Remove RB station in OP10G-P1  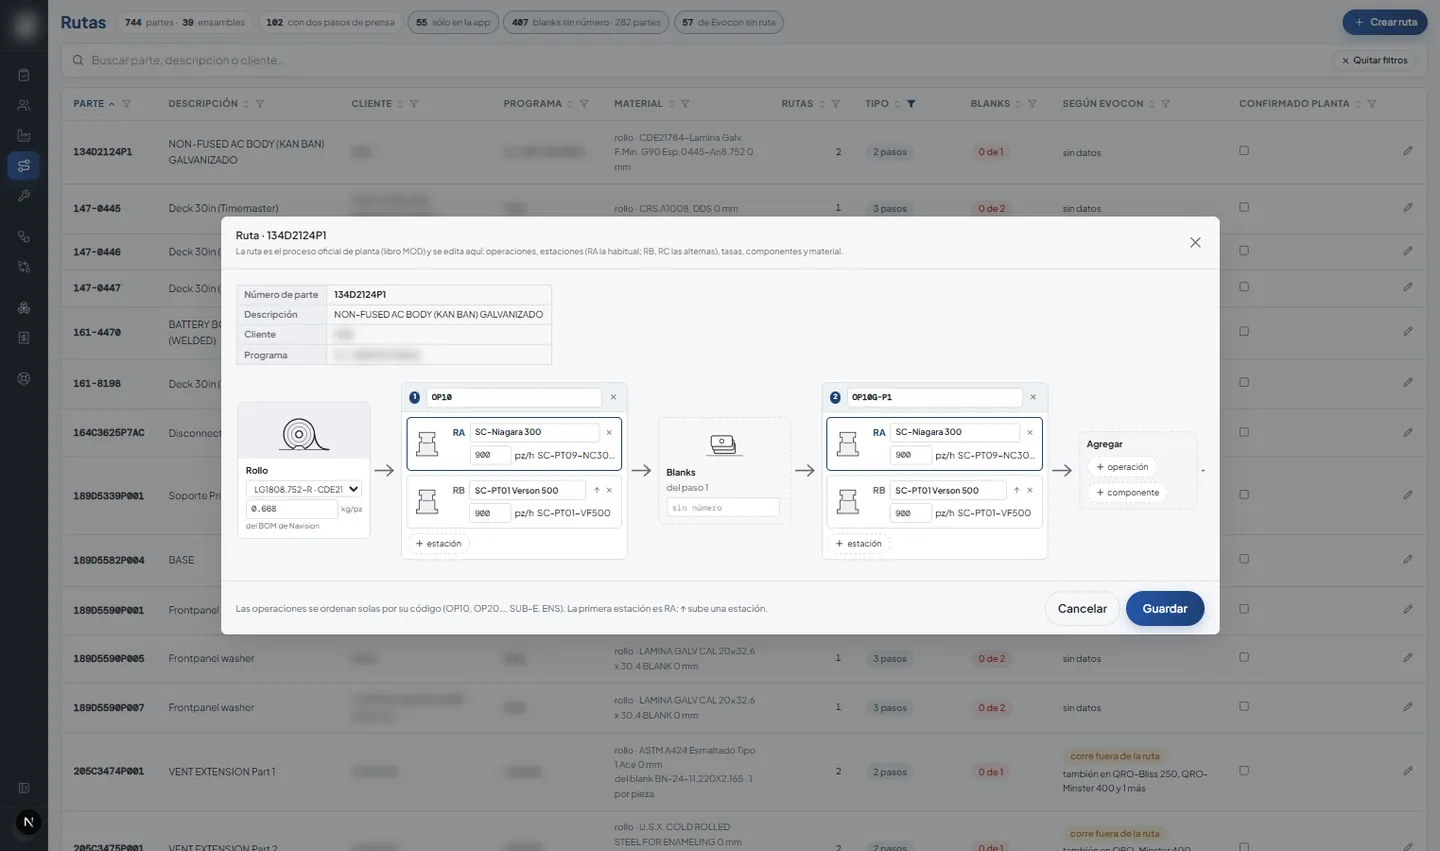point(1030,490)
